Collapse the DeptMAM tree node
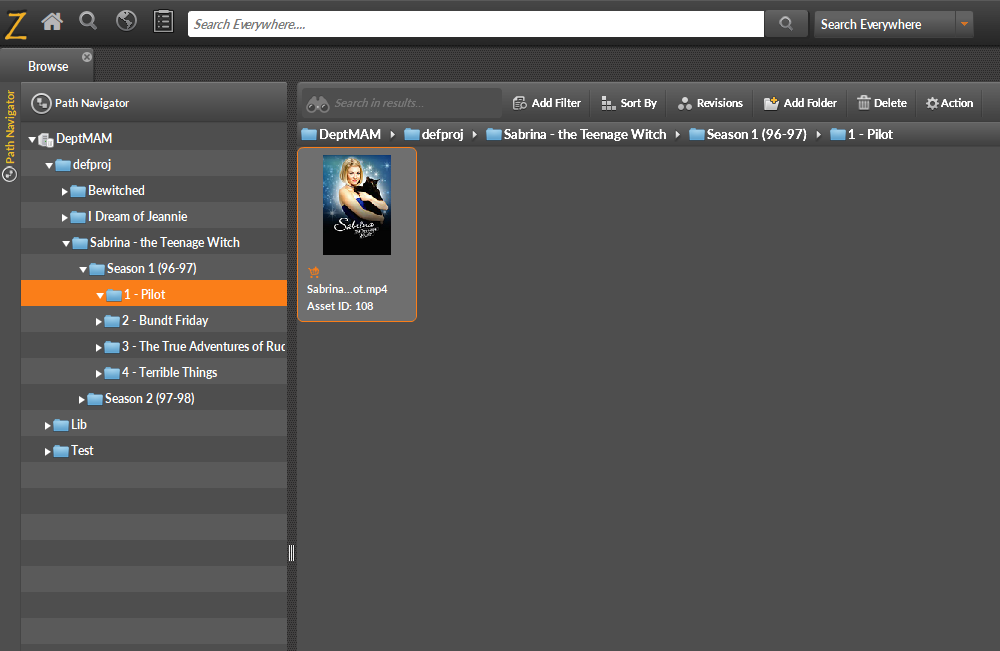Image resolution: width=1000 pixels, height=651 pixels. [32, 139]
